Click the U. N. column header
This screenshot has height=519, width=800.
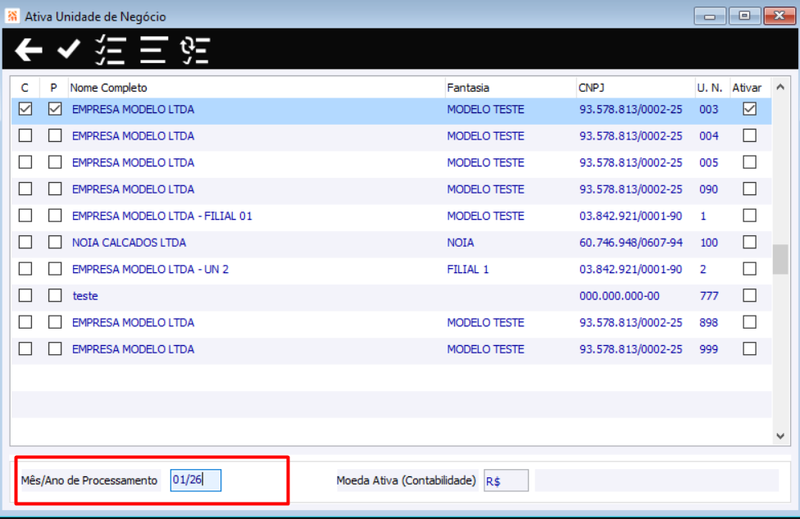[712, 88]
